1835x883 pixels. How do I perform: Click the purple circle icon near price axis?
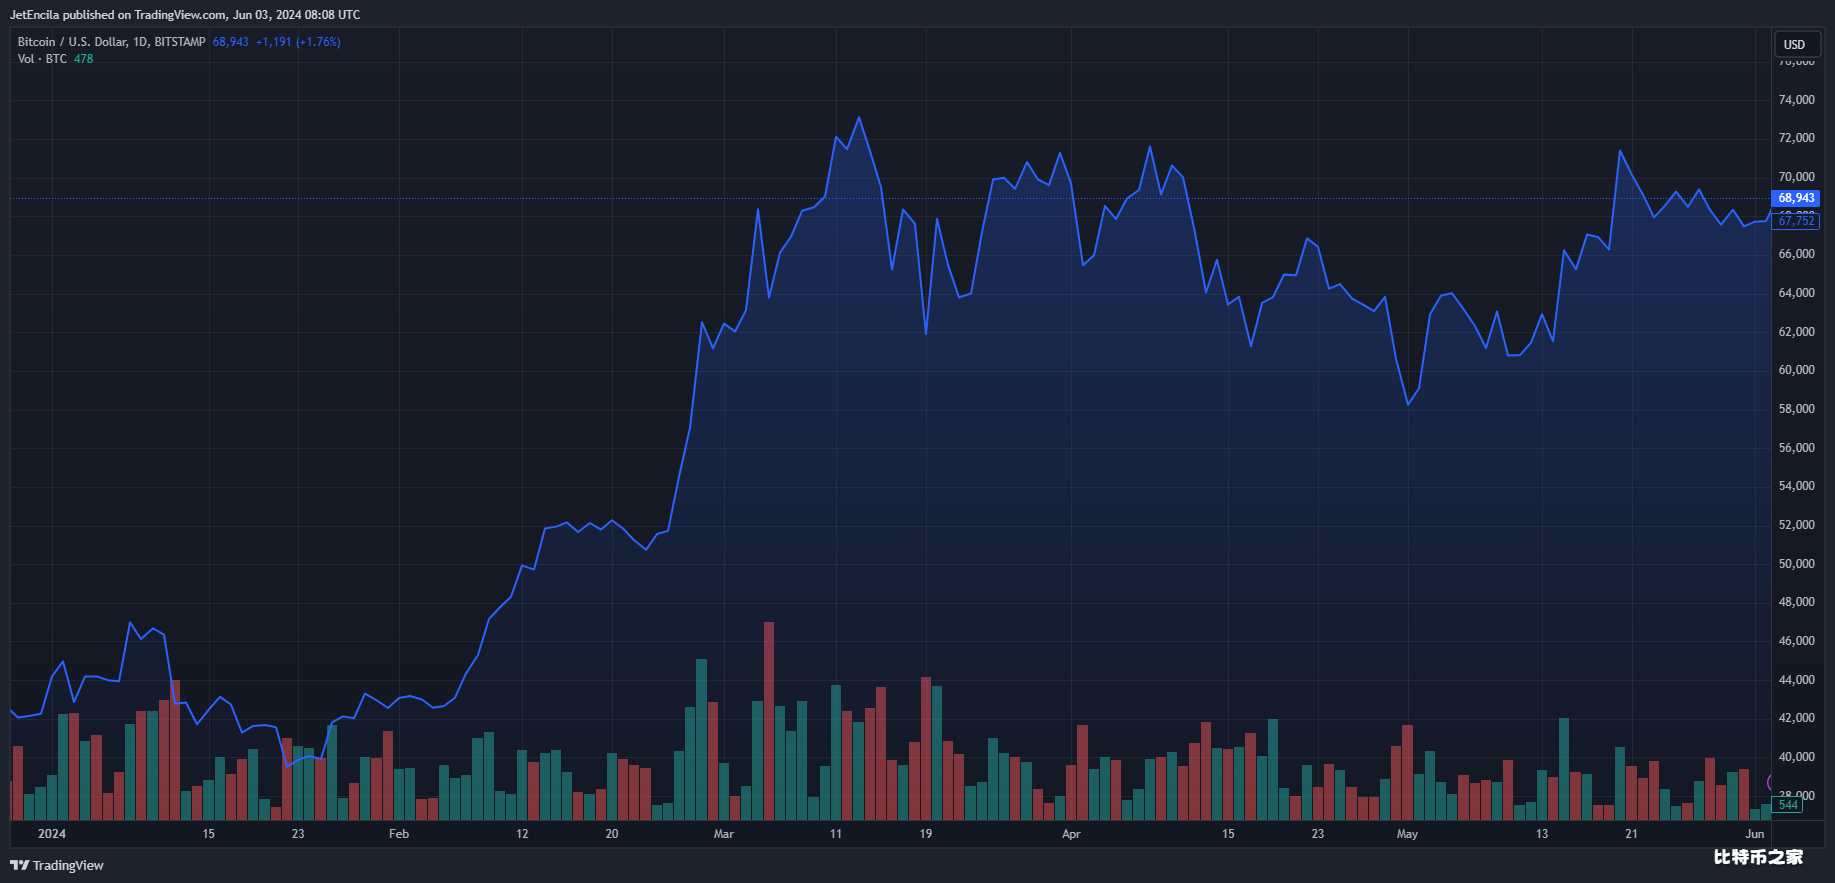pyautogui.click(x=1771, y=783)
